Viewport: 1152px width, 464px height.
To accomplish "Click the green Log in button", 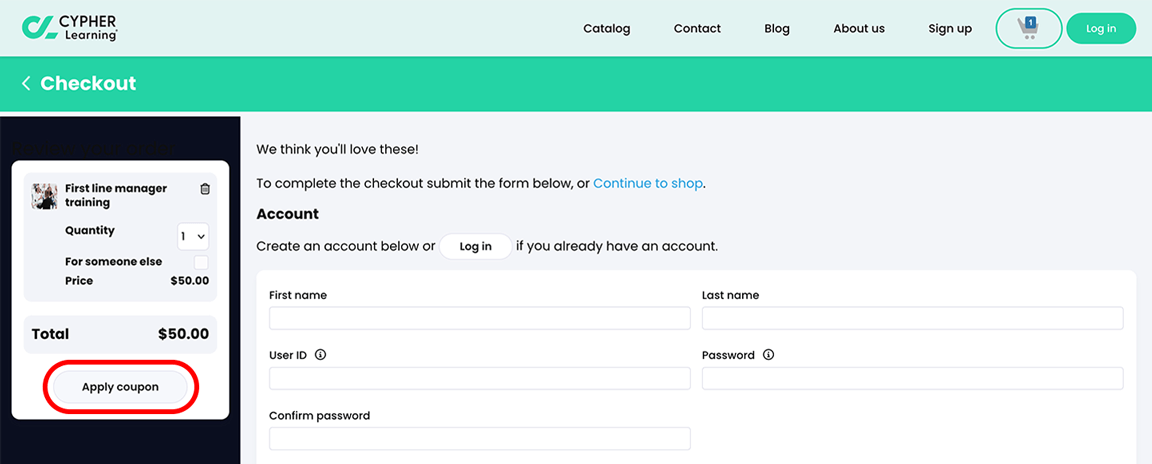I will click(x=1101, y=29).
